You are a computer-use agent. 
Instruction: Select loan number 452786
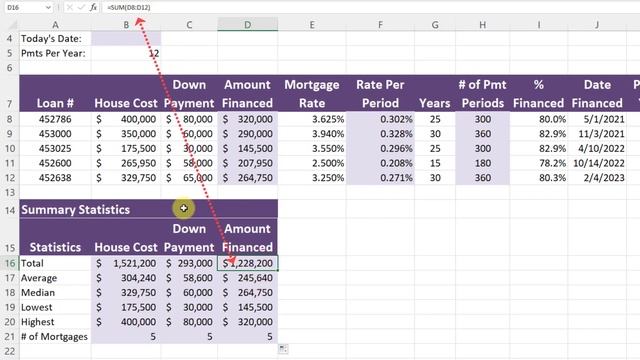pyautogui.click(x=55, y=119)
